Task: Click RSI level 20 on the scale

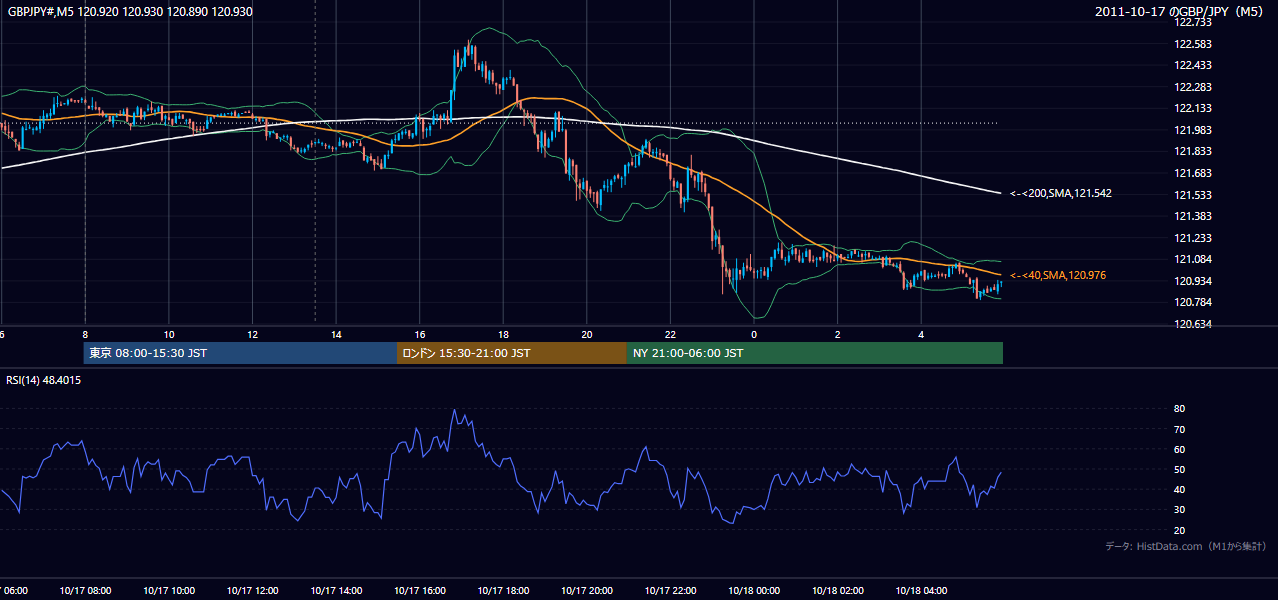Action: pyautogui.click(x=1180, y=530)
